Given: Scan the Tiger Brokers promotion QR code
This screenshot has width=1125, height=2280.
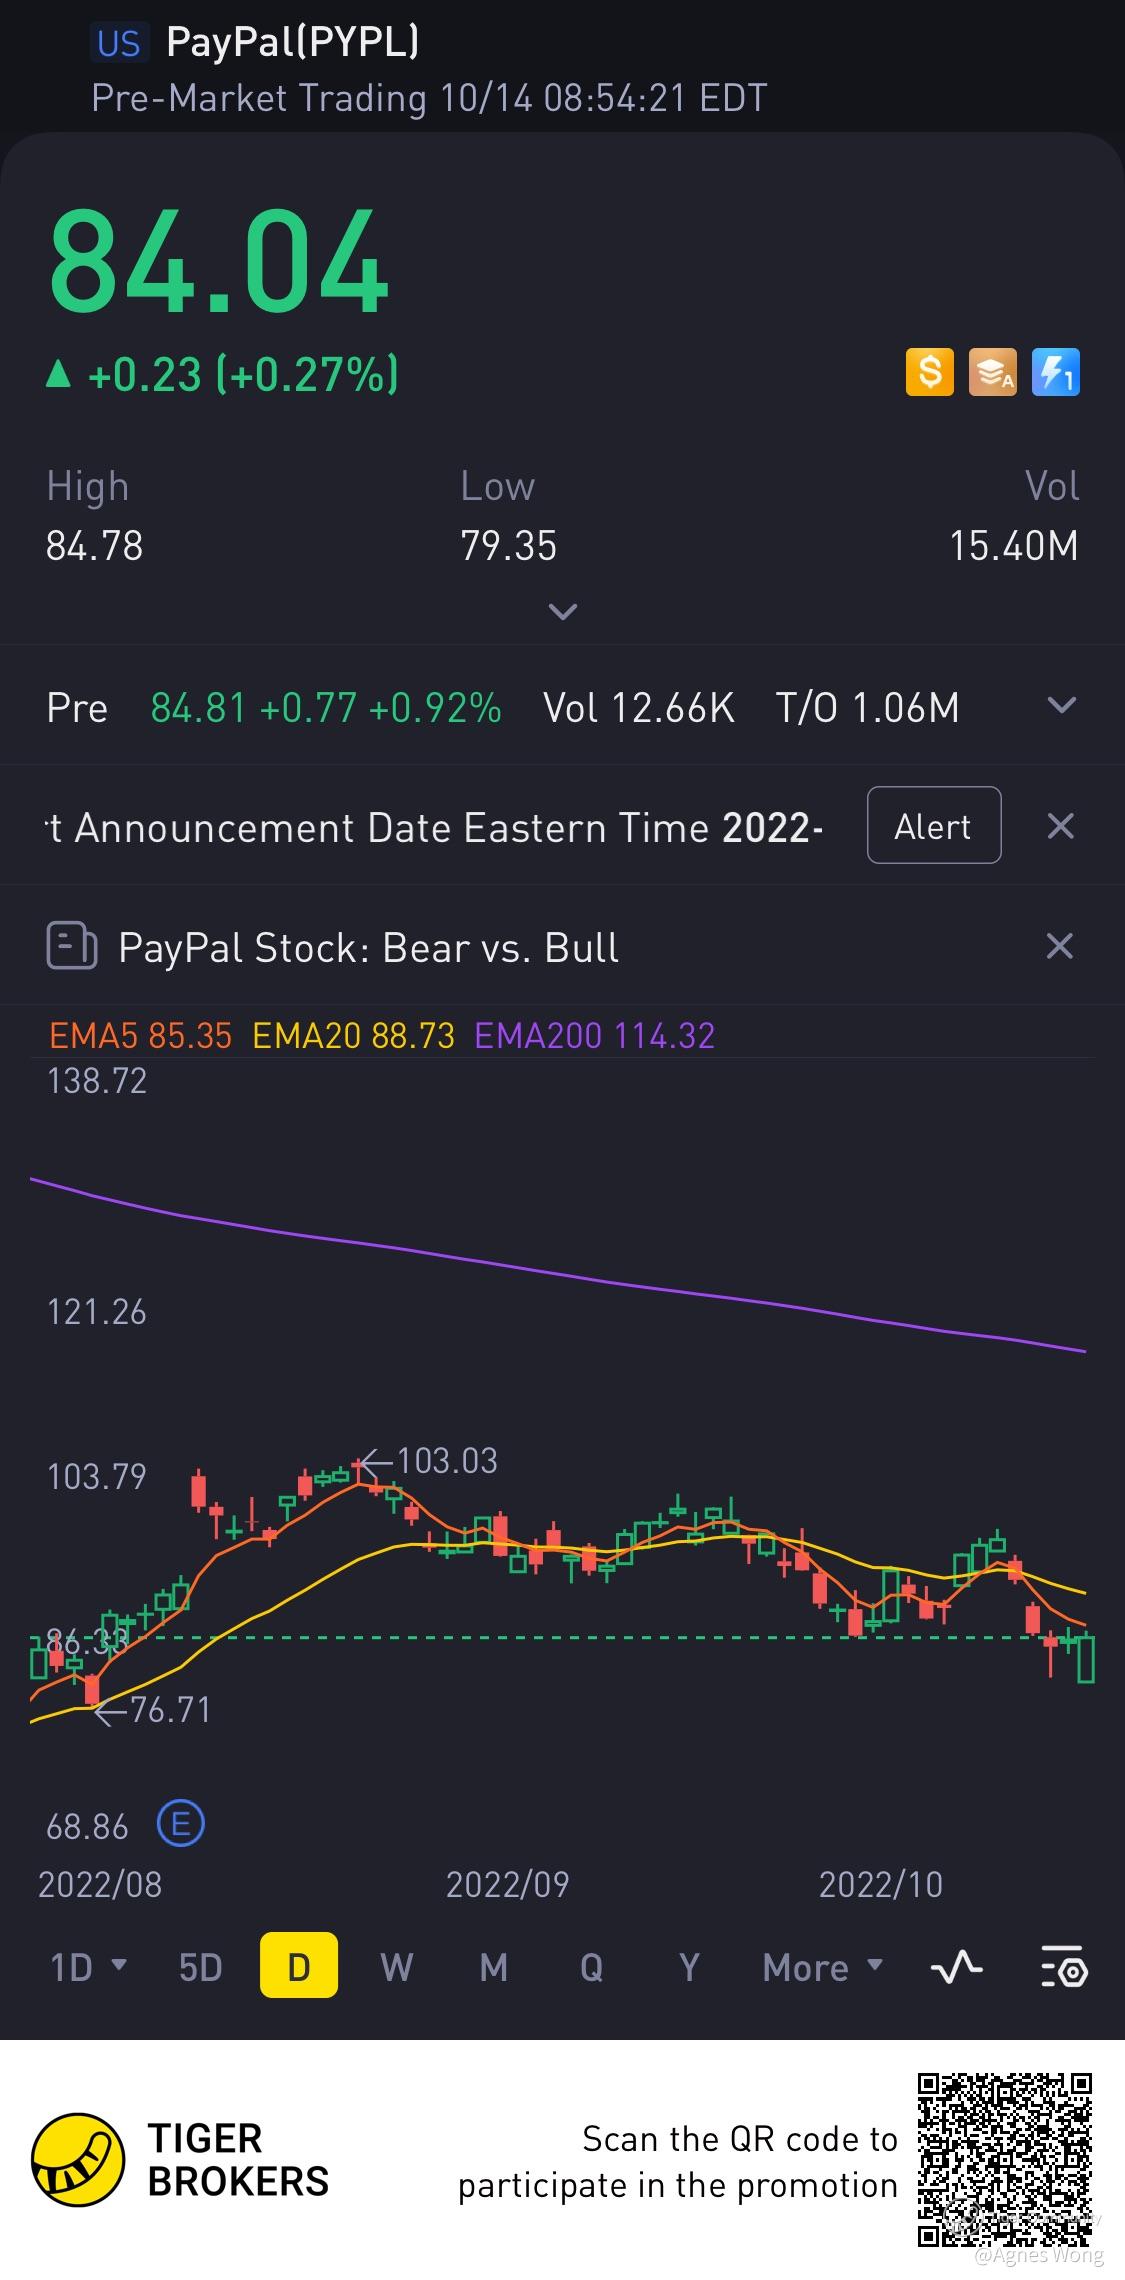Looking at the screenshot, I should (1005, 2160).
